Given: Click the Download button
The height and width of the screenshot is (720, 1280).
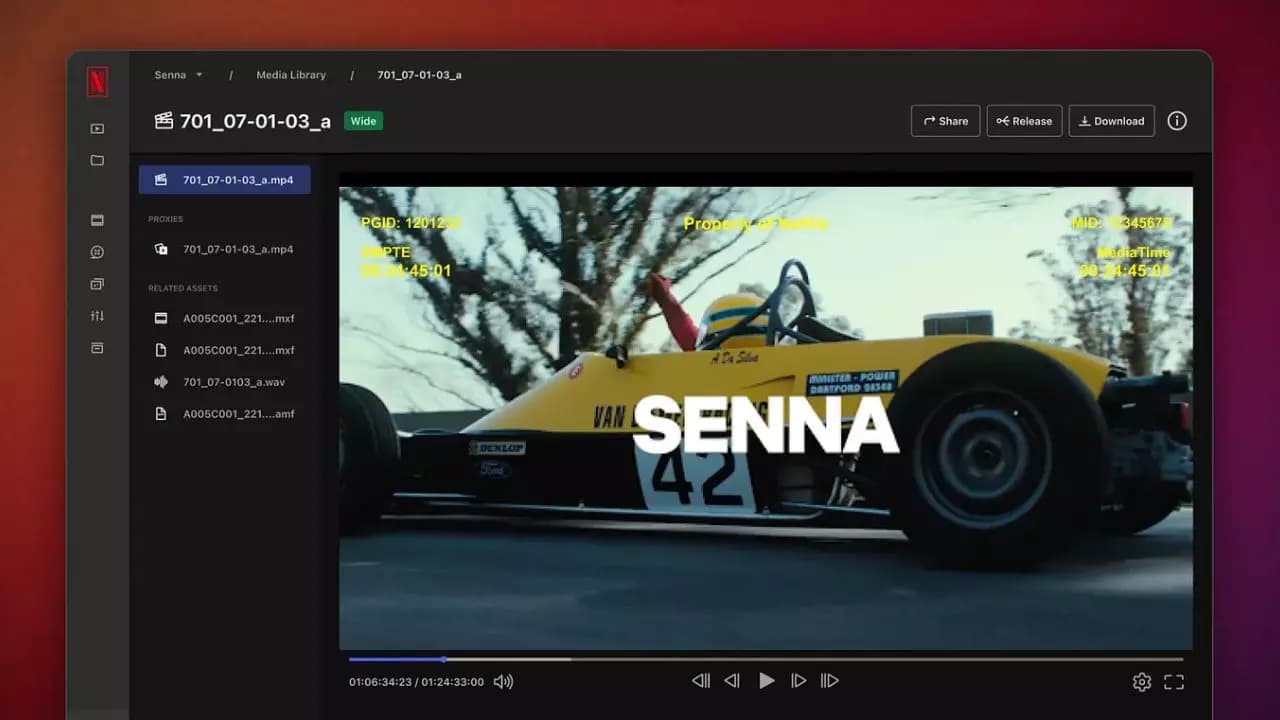Looking at the screenshot, I should [x=1111, y=121].
